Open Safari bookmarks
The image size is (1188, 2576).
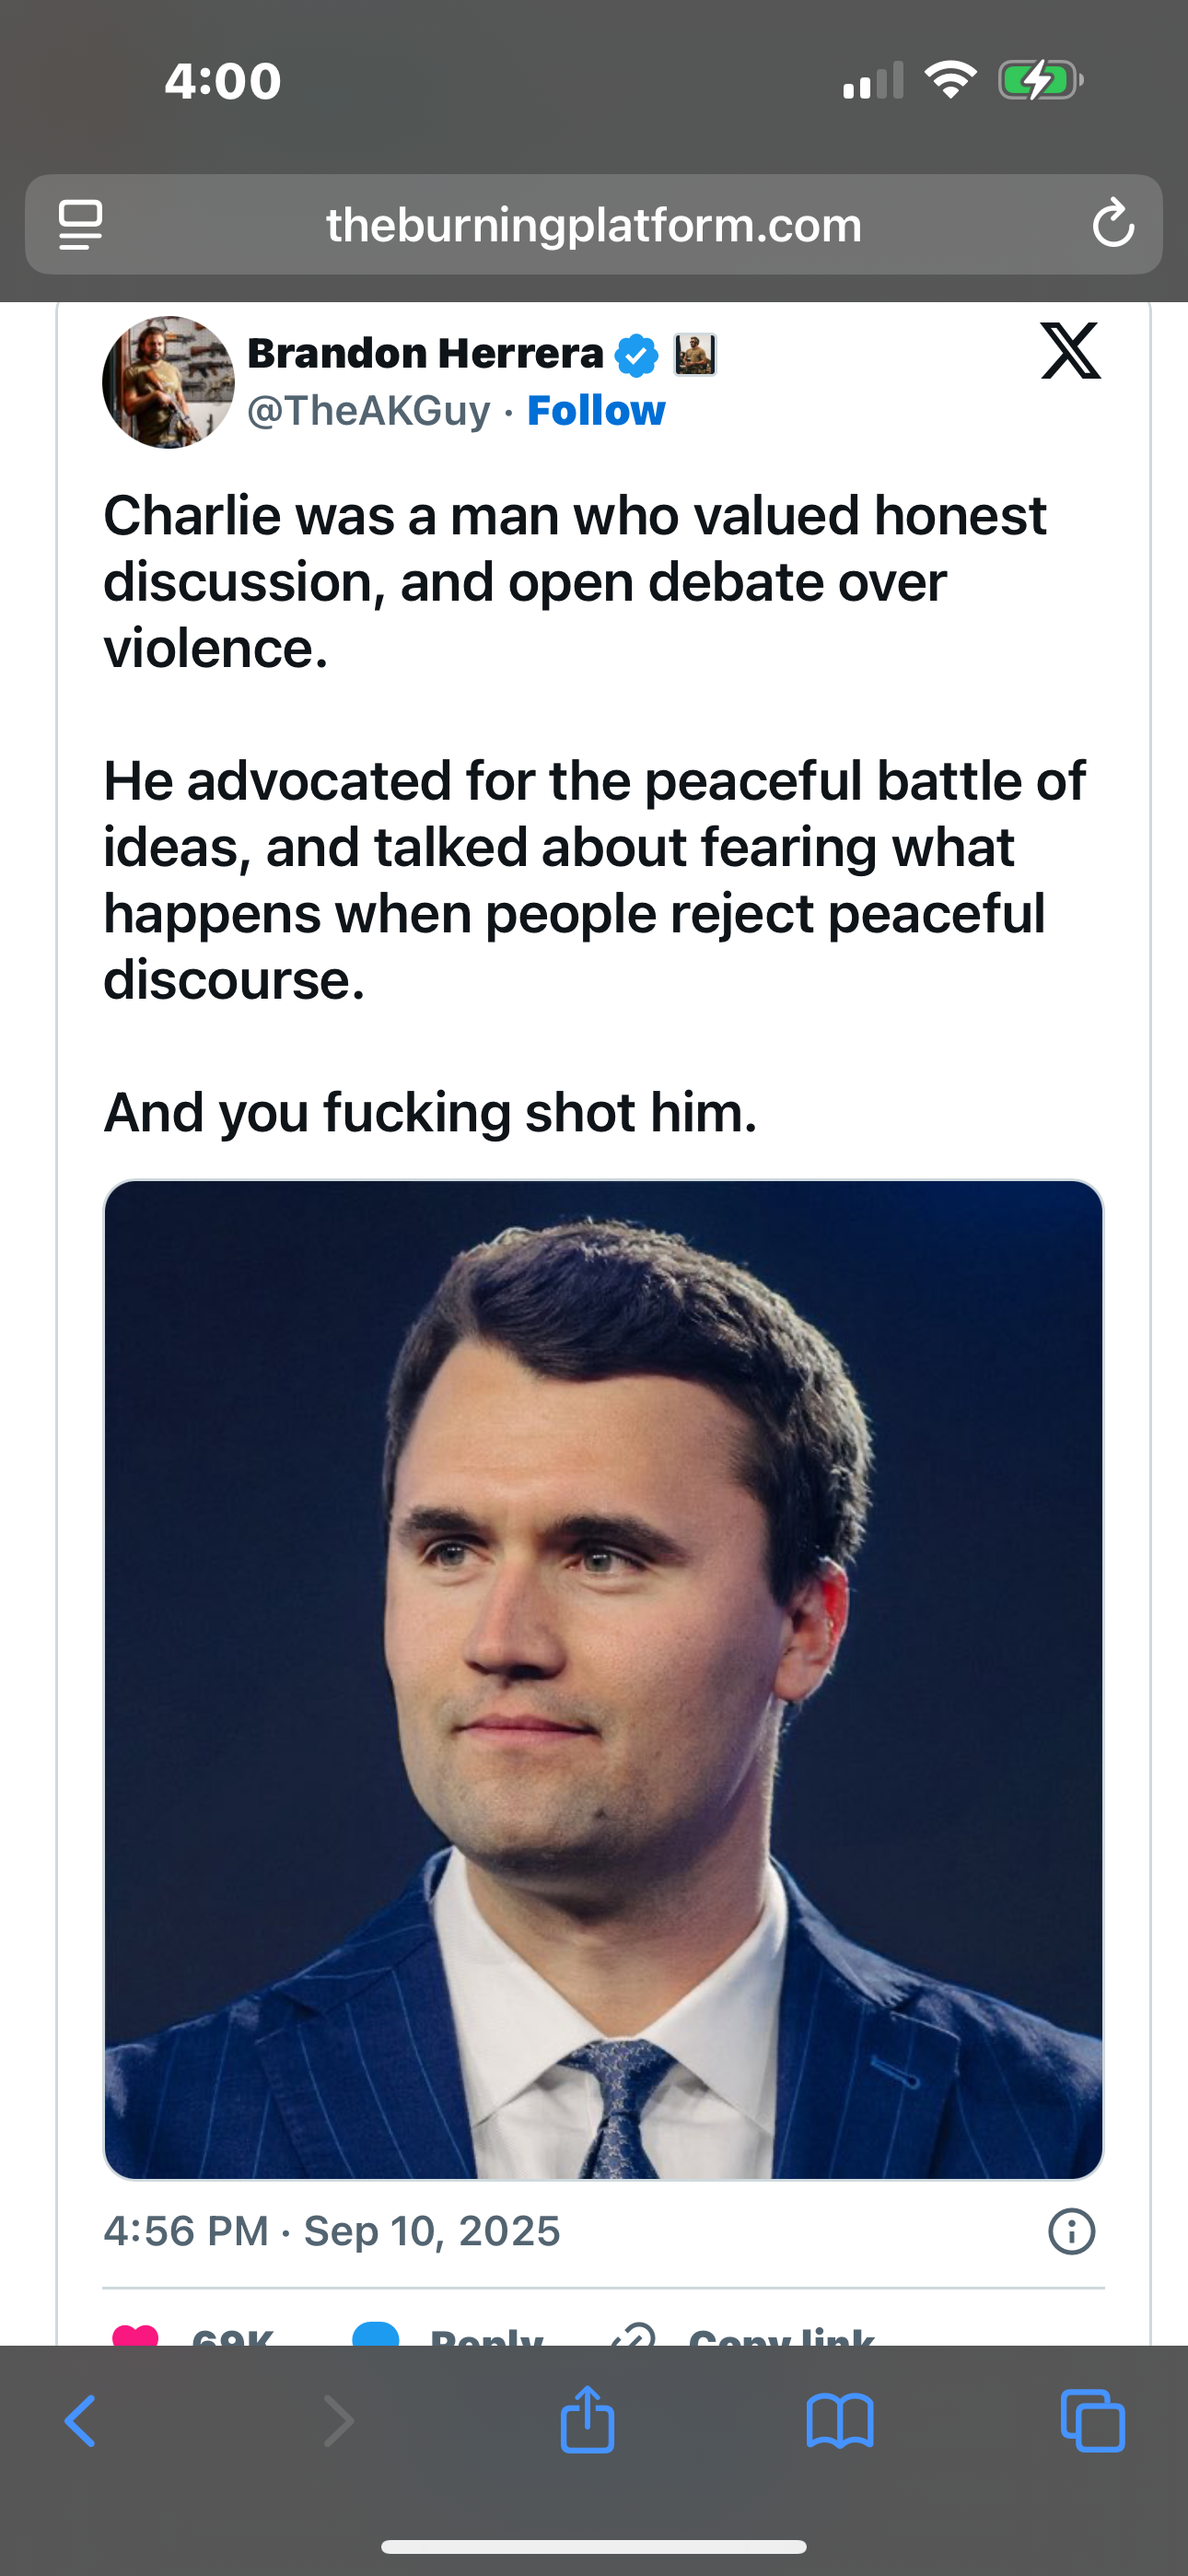click(x=840, y=2421)
